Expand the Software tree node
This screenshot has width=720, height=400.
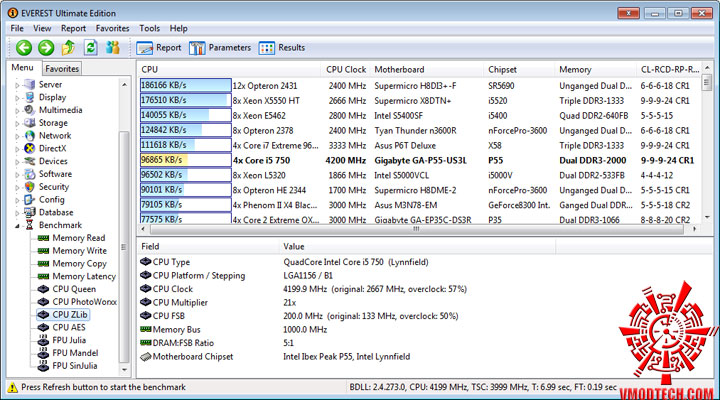pos(17,175)
